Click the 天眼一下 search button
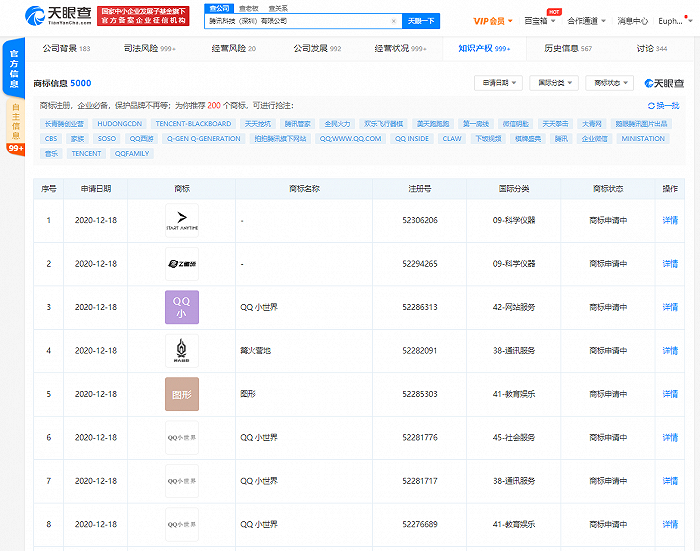The width and height of the screenshot is (700, 551). tap(421, 21)
